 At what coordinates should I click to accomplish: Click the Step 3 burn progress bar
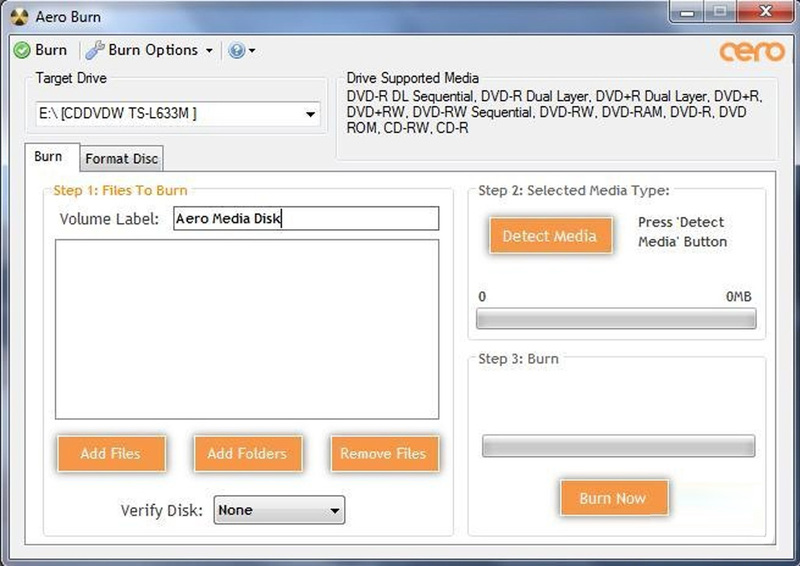pos(618,446)
